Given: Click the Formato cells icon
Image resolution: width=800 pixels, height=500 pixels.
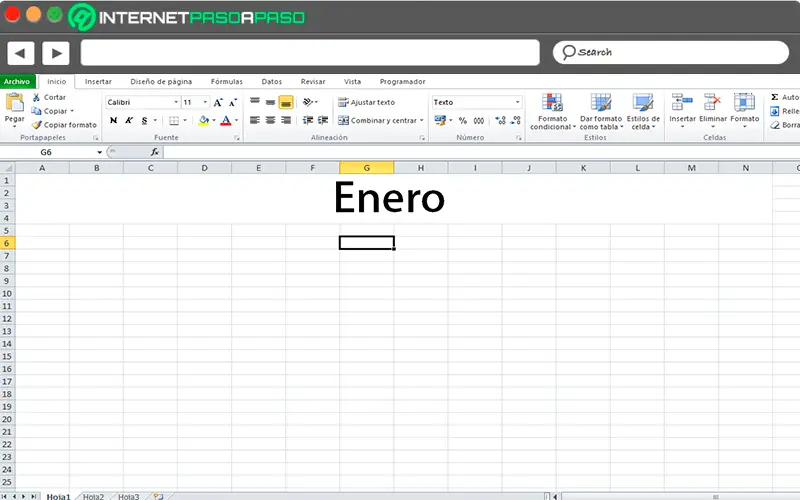Looking at the screenshot, I should point(744,103).
